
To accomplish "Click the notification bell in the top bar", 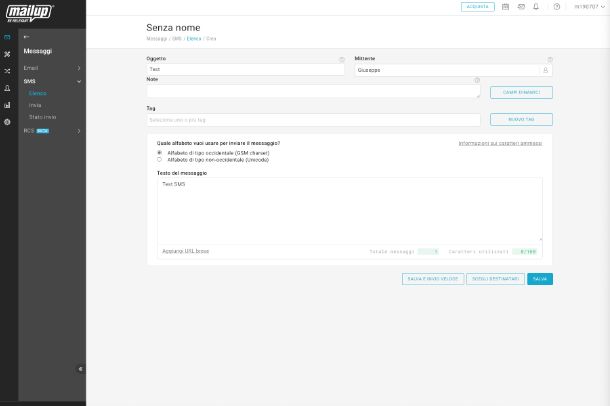I will coord(536,7).
